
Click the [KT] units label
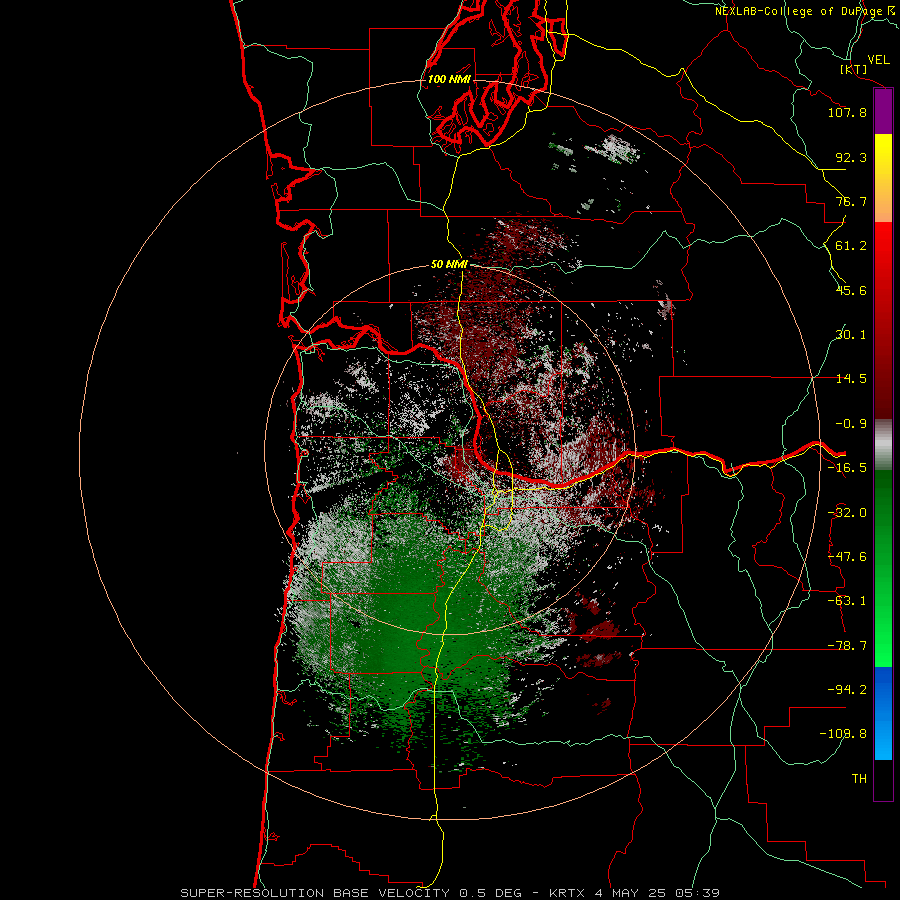point(854,70)
